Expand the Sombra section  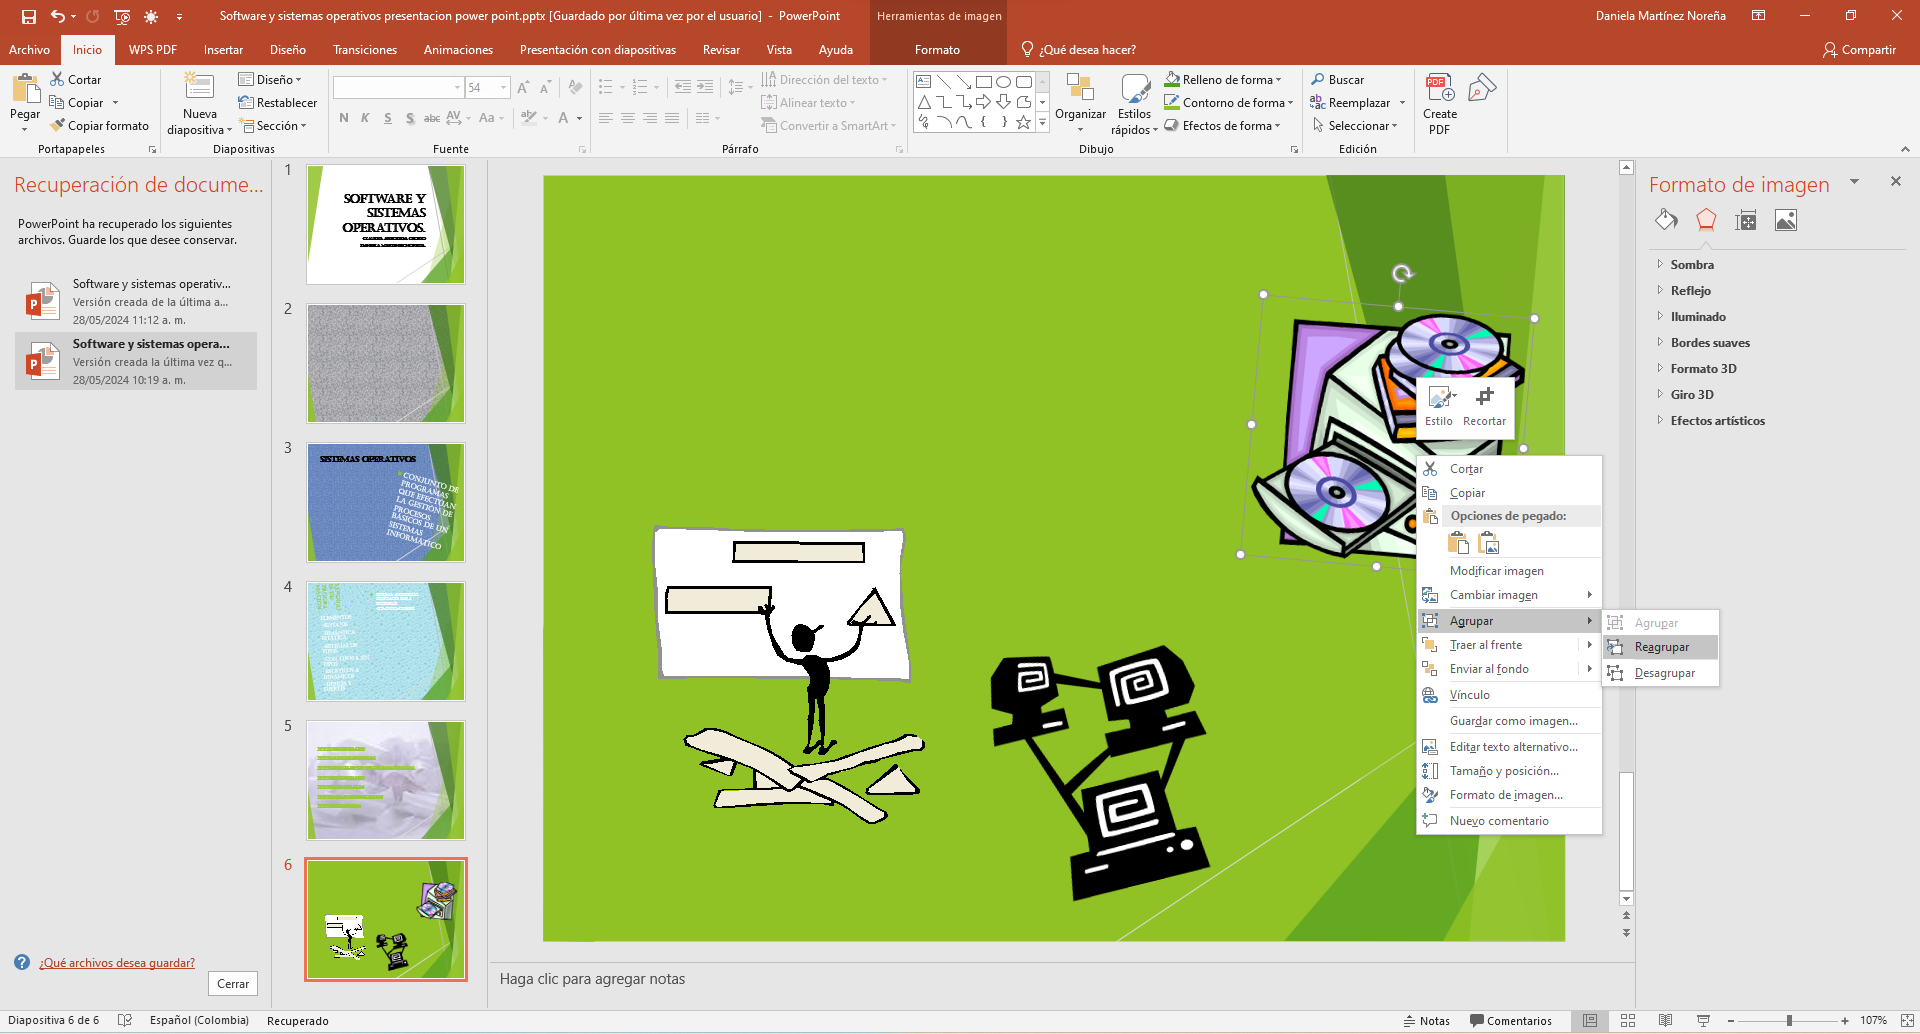(1691, 265)
